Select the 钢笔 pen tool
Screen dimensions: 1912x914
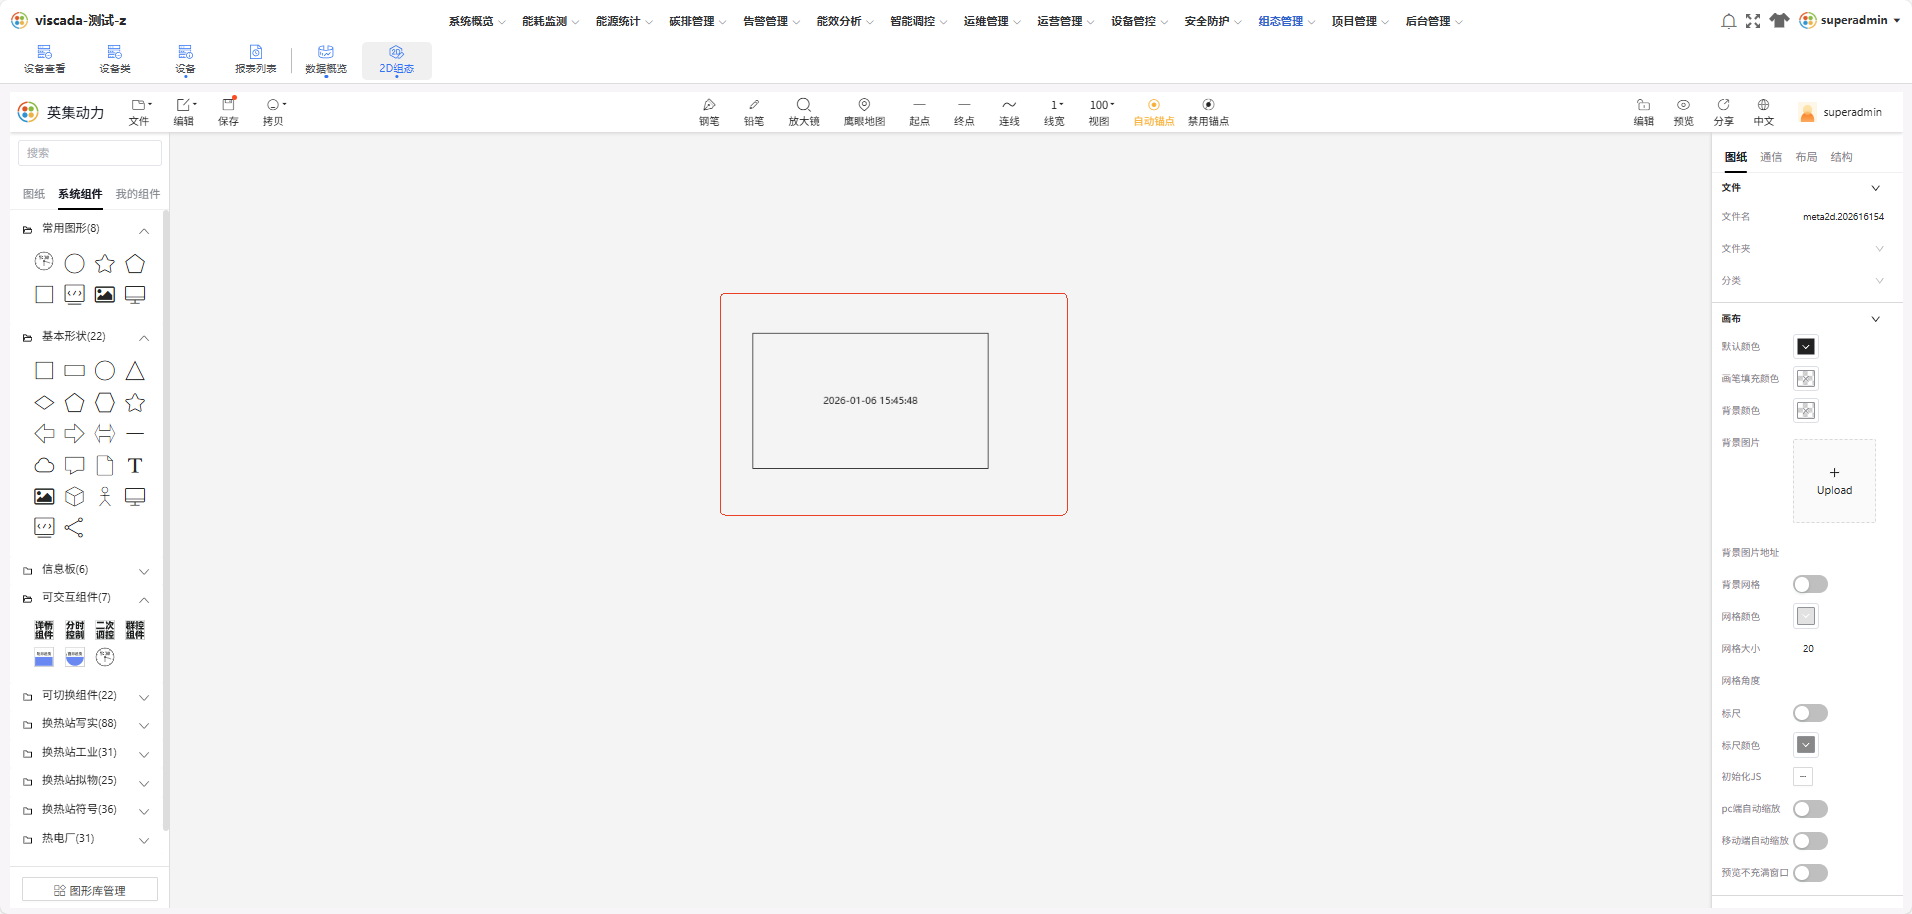pyautogui.click(x=709, y=112)
